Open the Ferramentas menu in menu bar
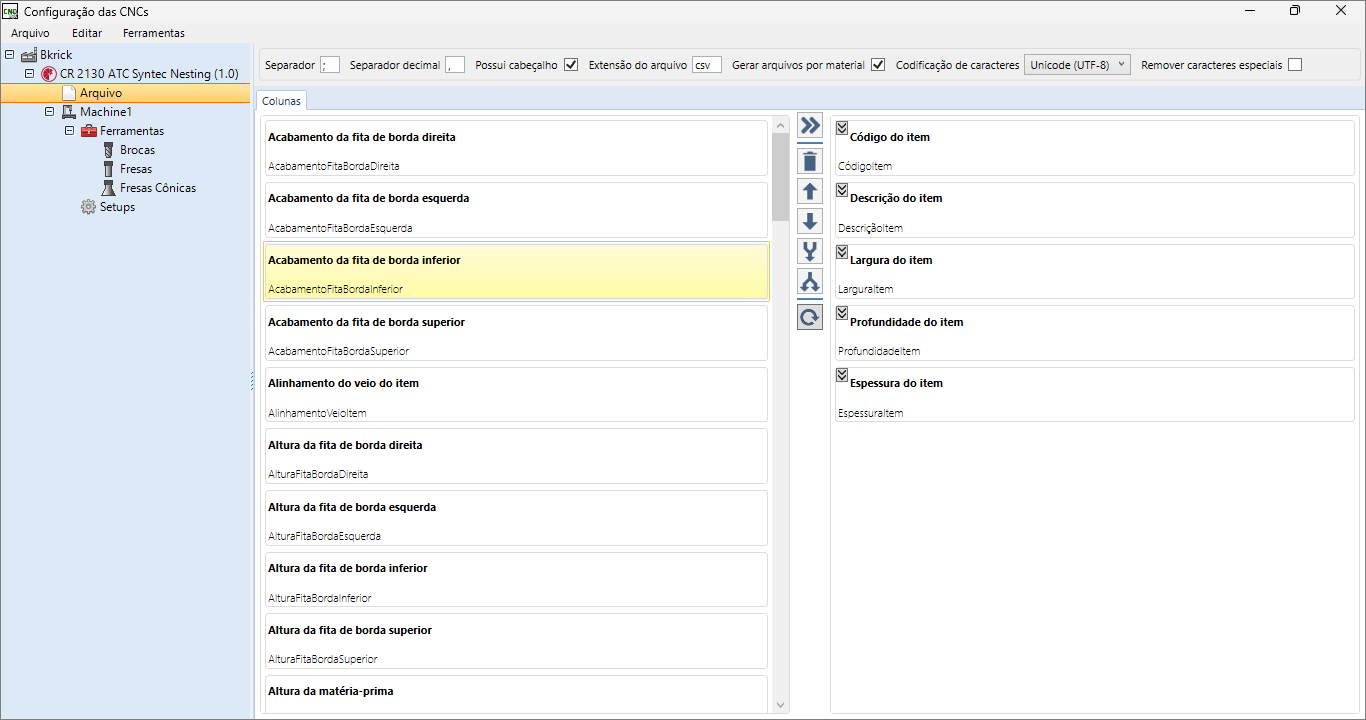Screen dimensions: 1366x720 click(x=154, y=33)
